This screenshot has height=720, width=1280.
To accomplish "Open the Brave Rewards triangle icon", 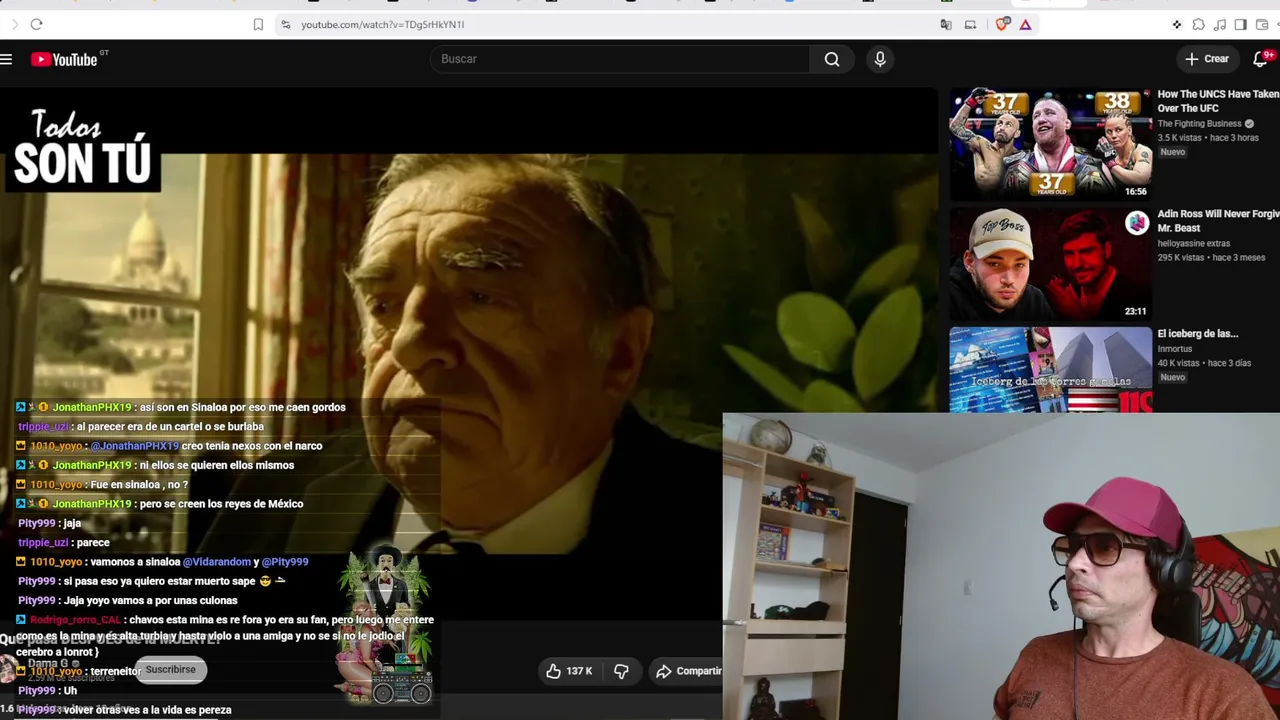I will coord(1025,24).
